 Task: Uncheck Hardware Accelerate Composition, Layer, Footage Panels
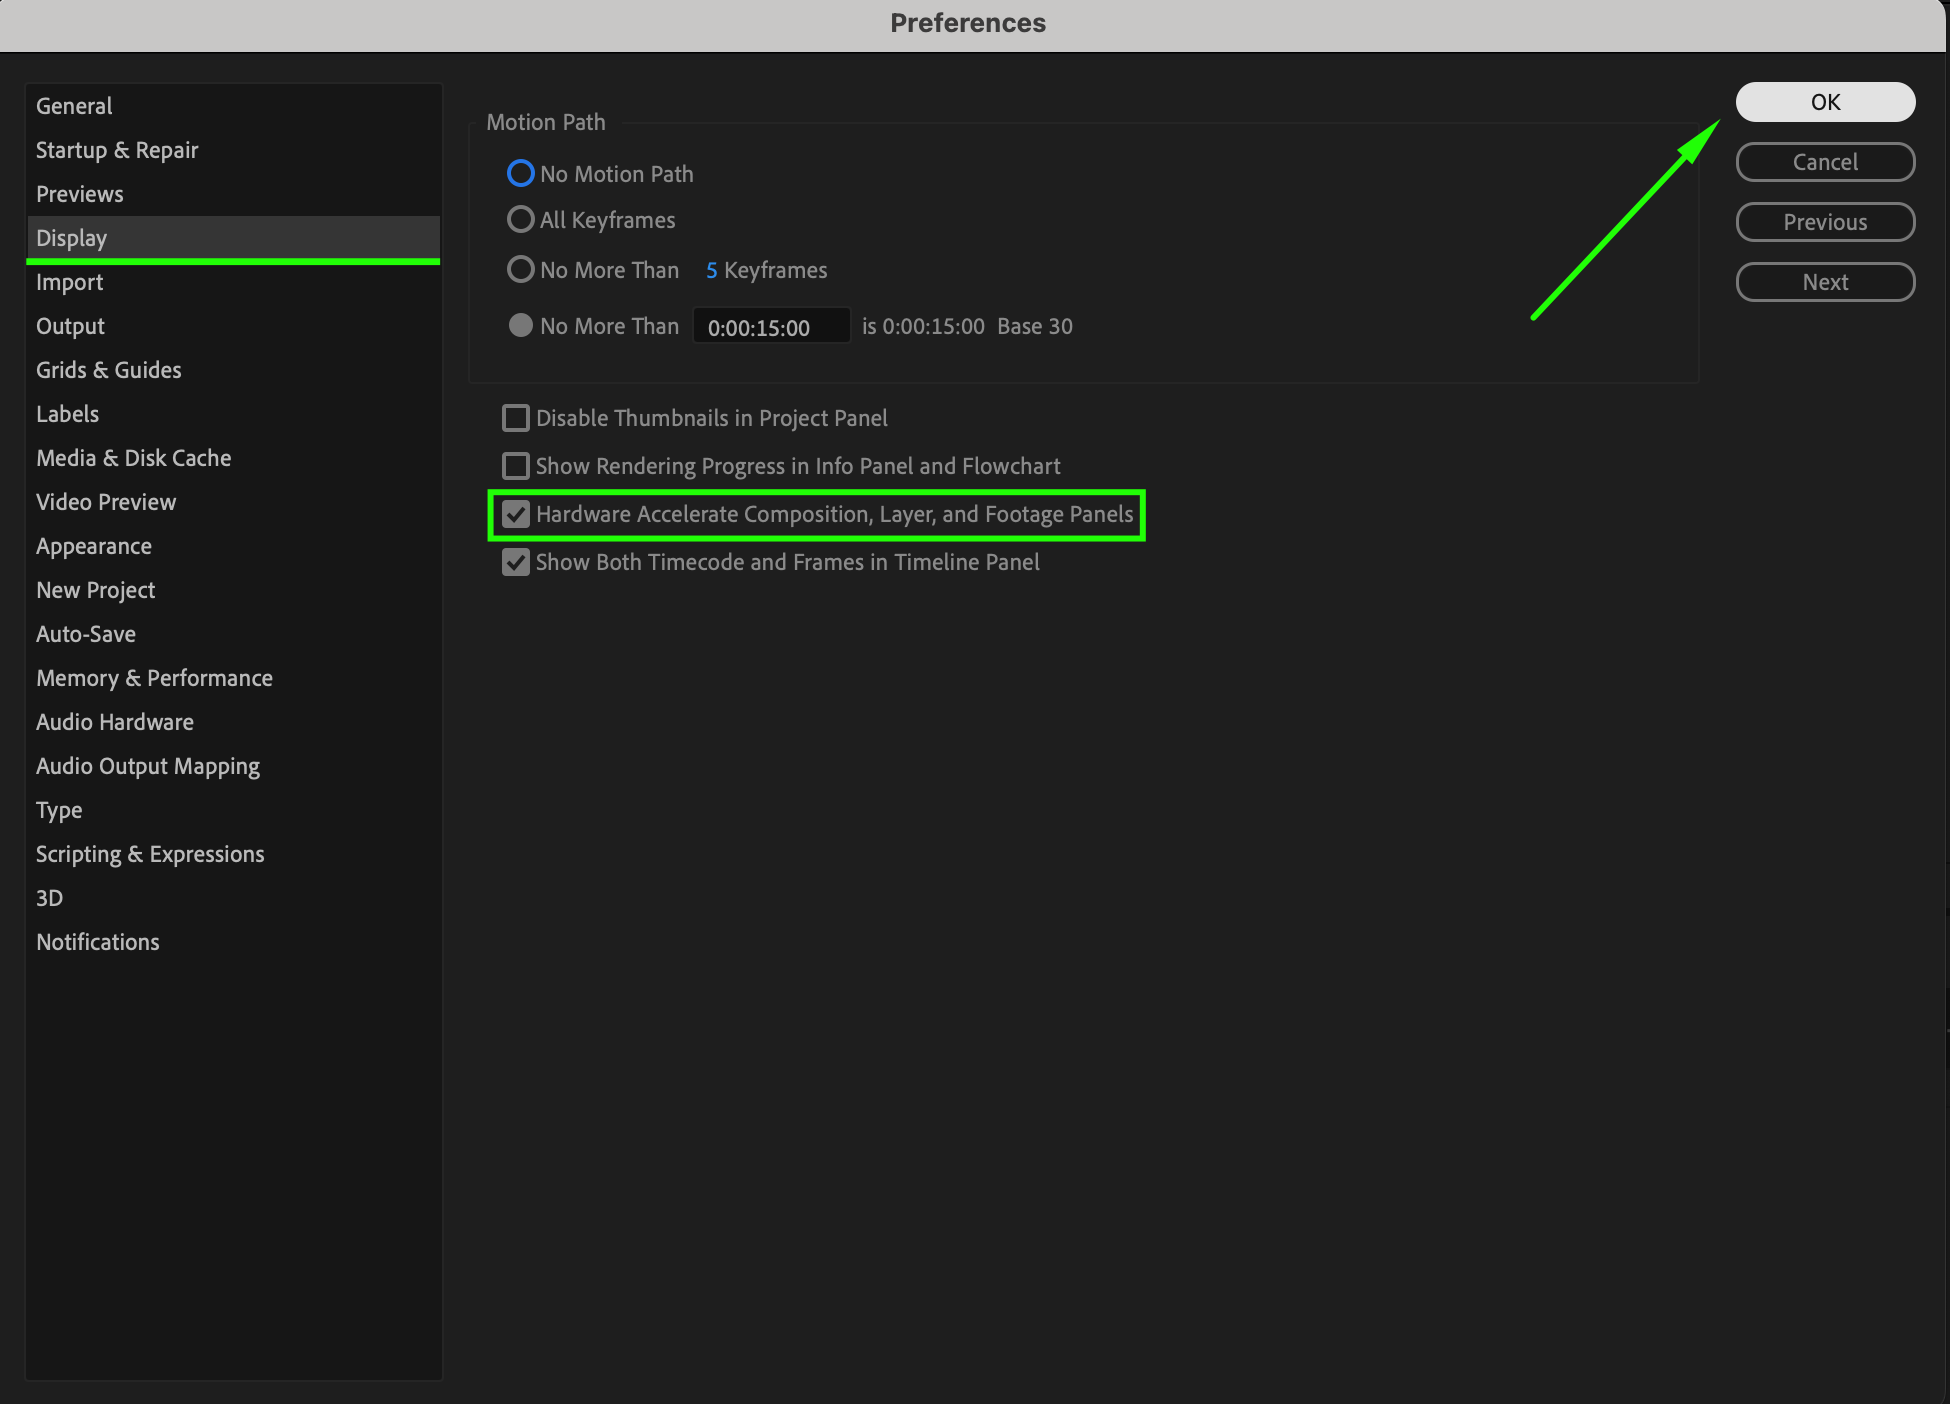515,514
